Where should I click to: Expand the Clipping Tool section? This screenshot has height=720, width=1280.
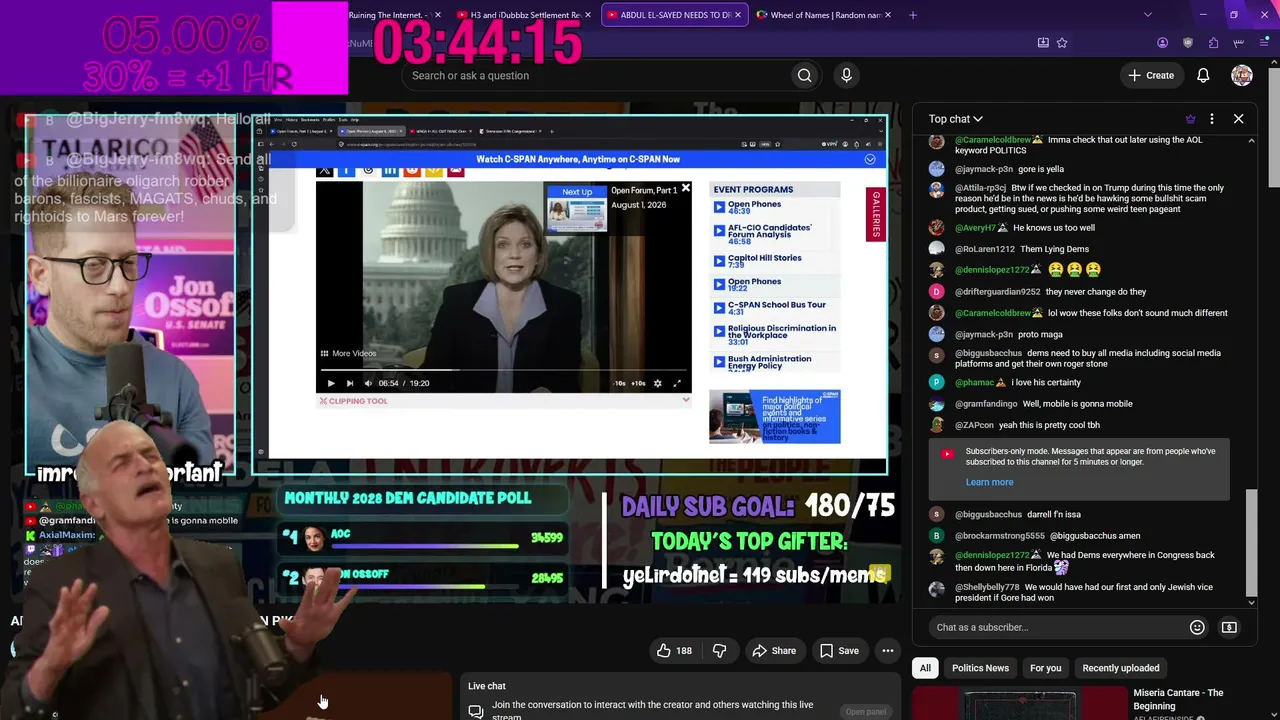685,400
